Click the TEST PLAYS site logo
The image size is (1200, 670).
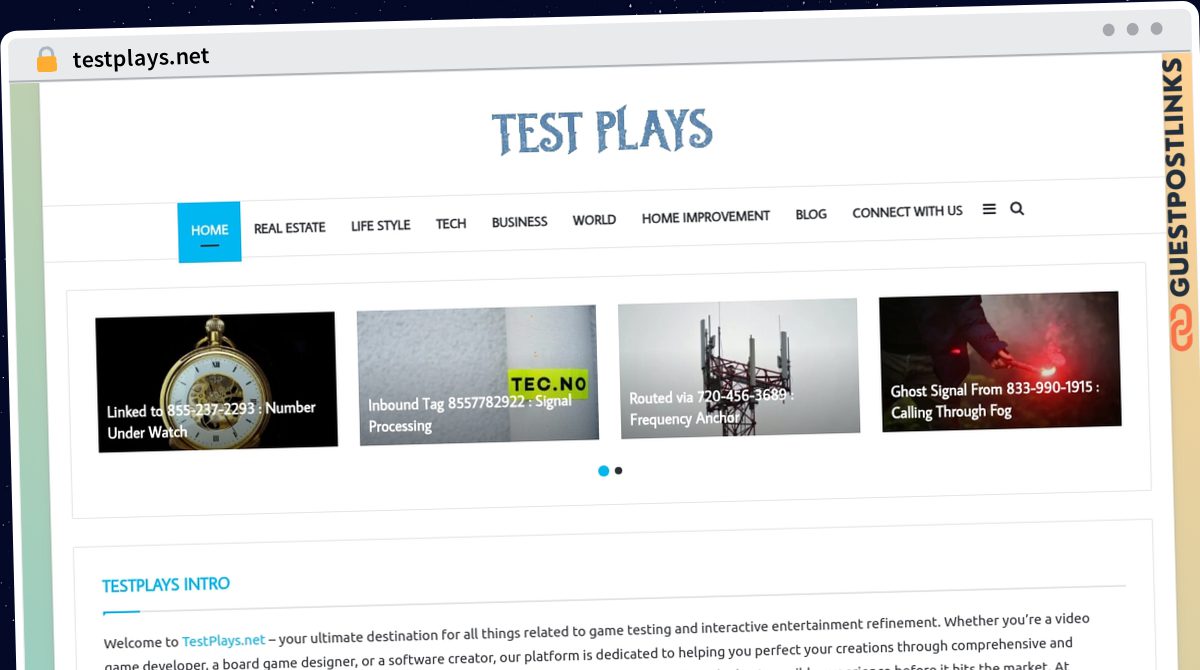[602, 132]
